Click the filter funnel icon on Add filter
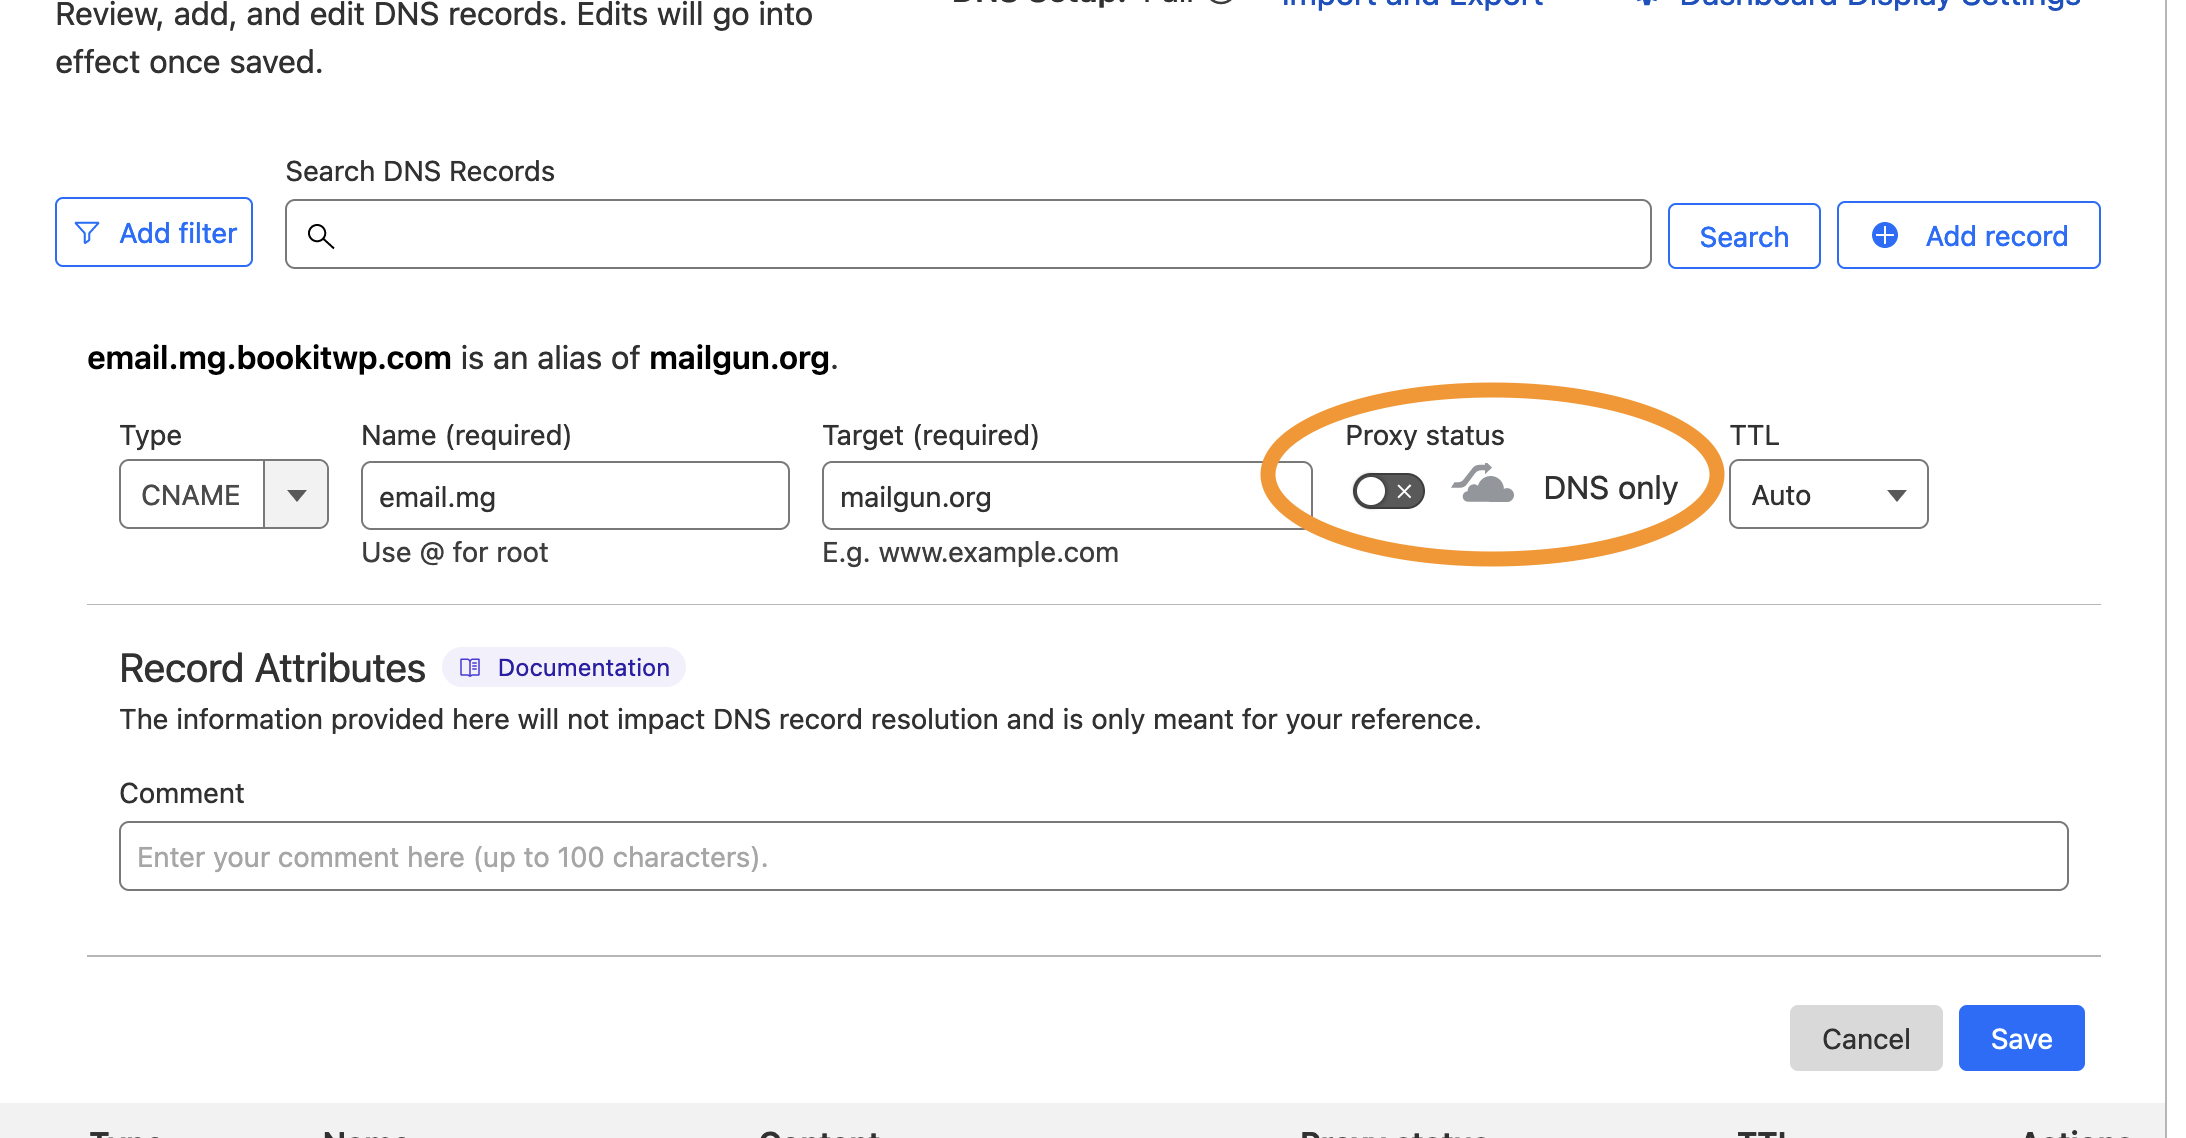This screenshot has width=2186, height=1138. pos(88,232)
